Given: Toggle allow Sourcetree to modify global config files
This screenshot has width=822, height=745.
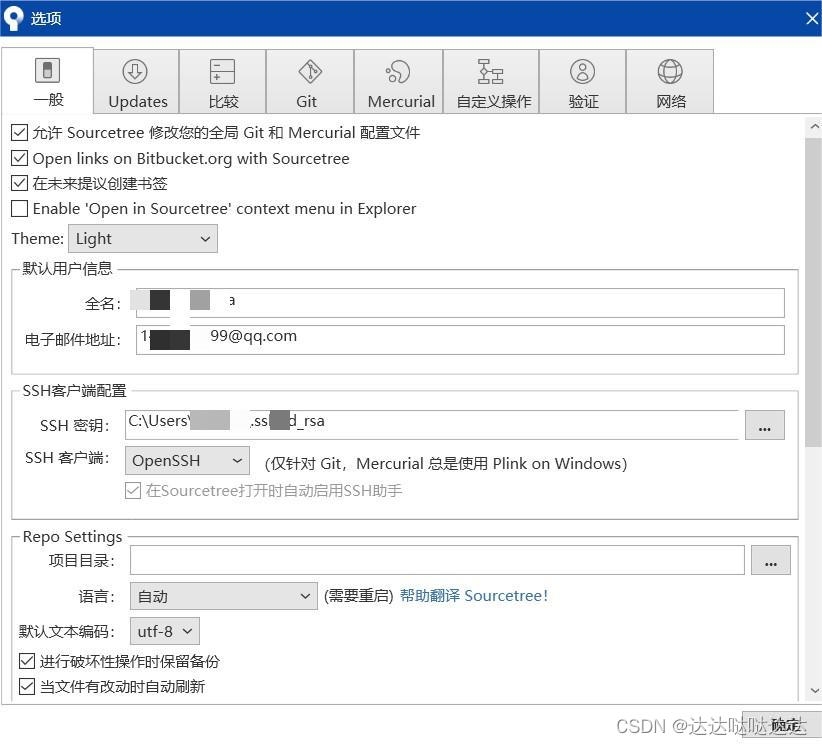Looking at the screenshot, I should pyautogui.click(x=19, y=133).
